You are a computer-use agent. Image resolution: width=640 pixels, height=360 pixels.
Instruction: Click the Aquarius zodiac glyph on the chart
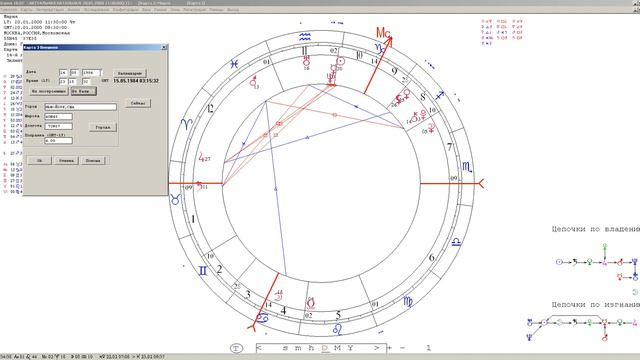coord(305,37)
